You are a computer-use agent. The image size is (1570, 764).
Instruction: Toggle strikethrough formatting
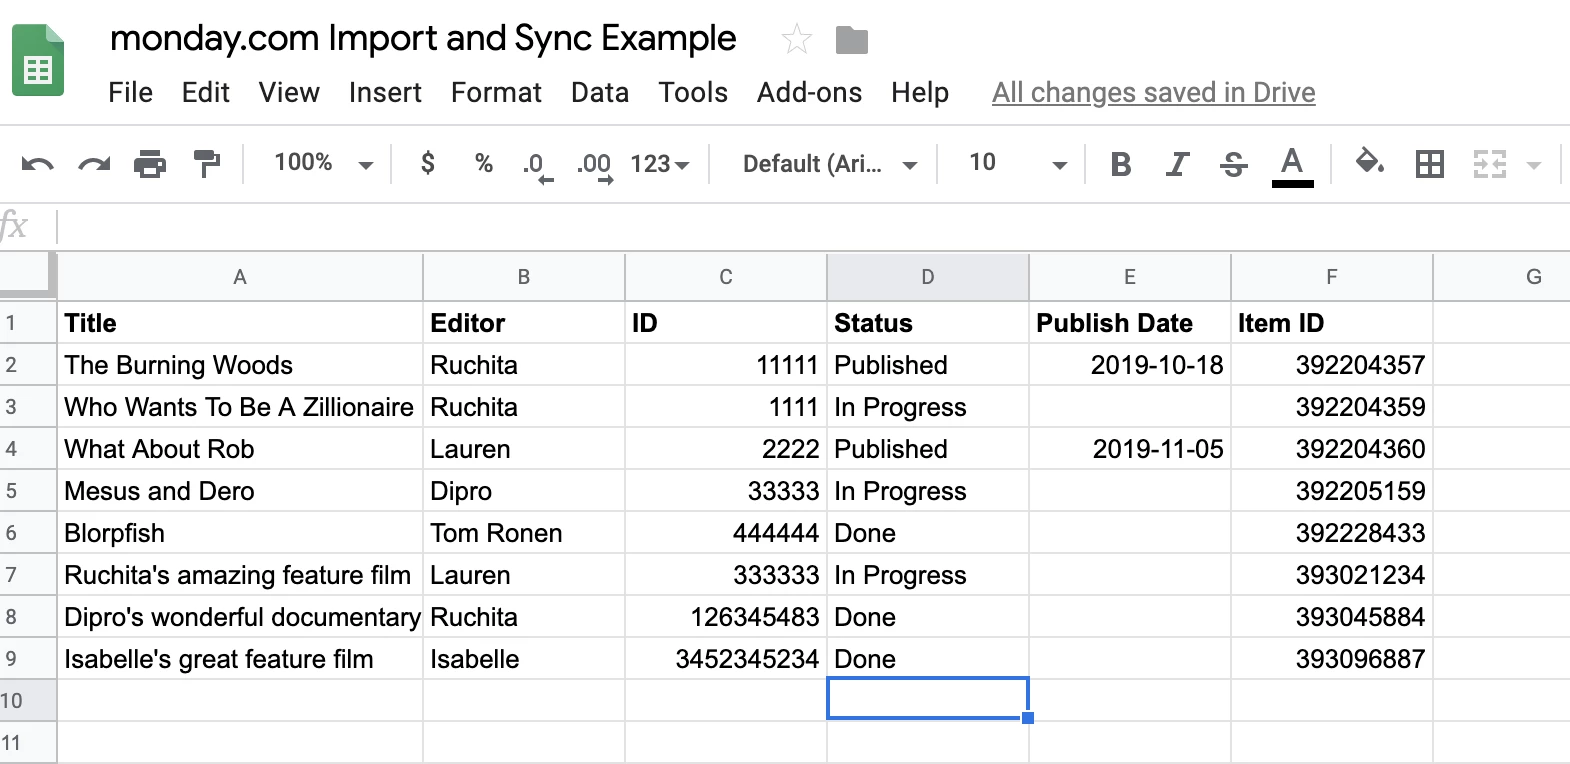[1233, 163]
